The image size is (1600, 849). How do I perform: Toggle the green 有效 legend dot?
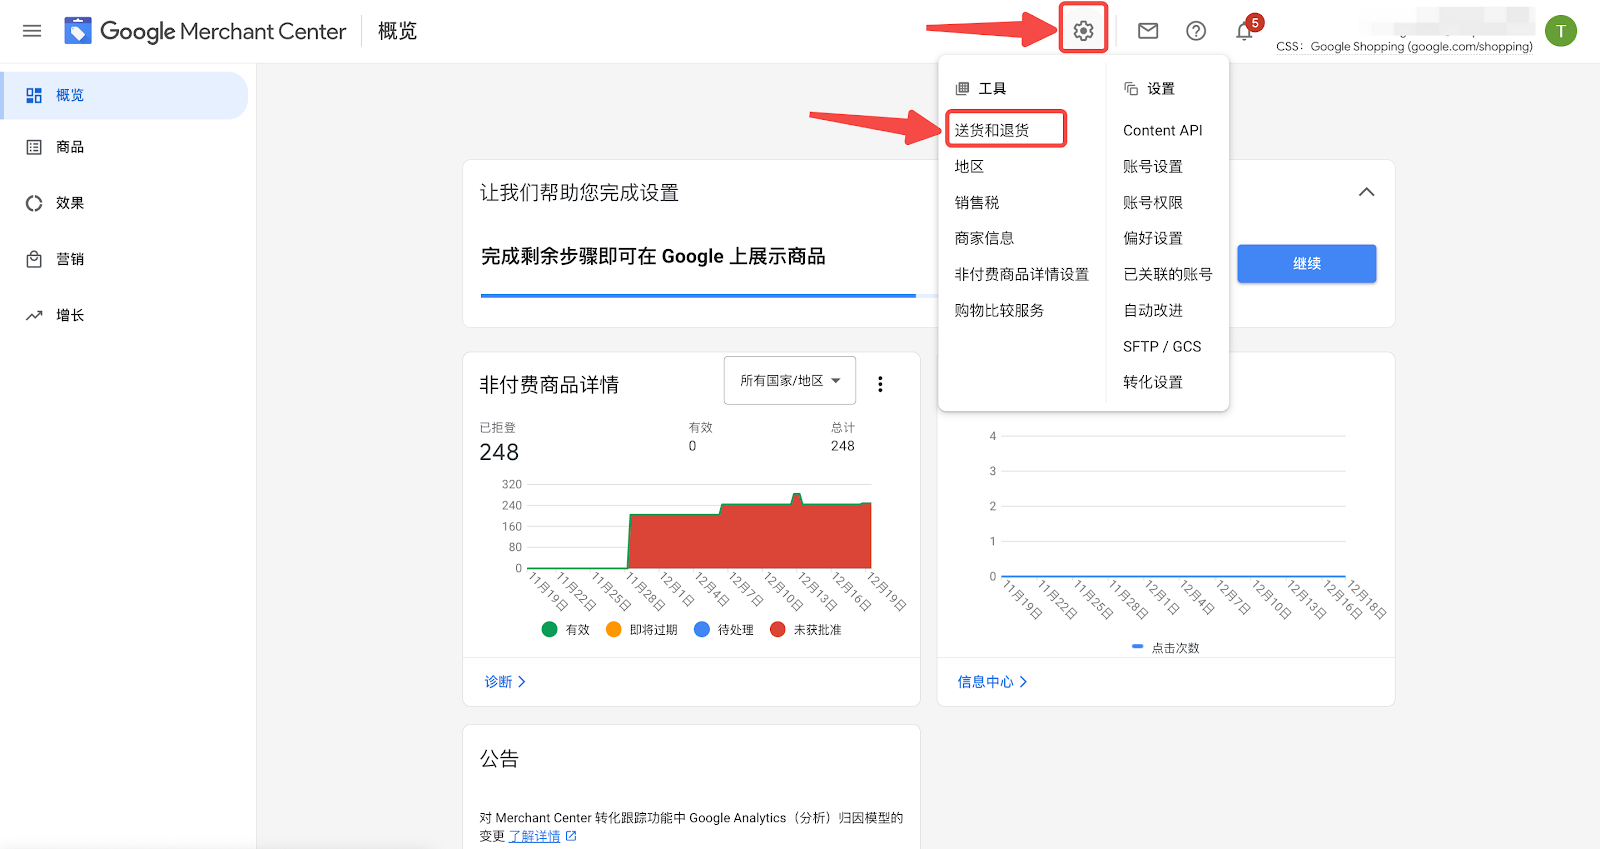click(x=549, y=629)
